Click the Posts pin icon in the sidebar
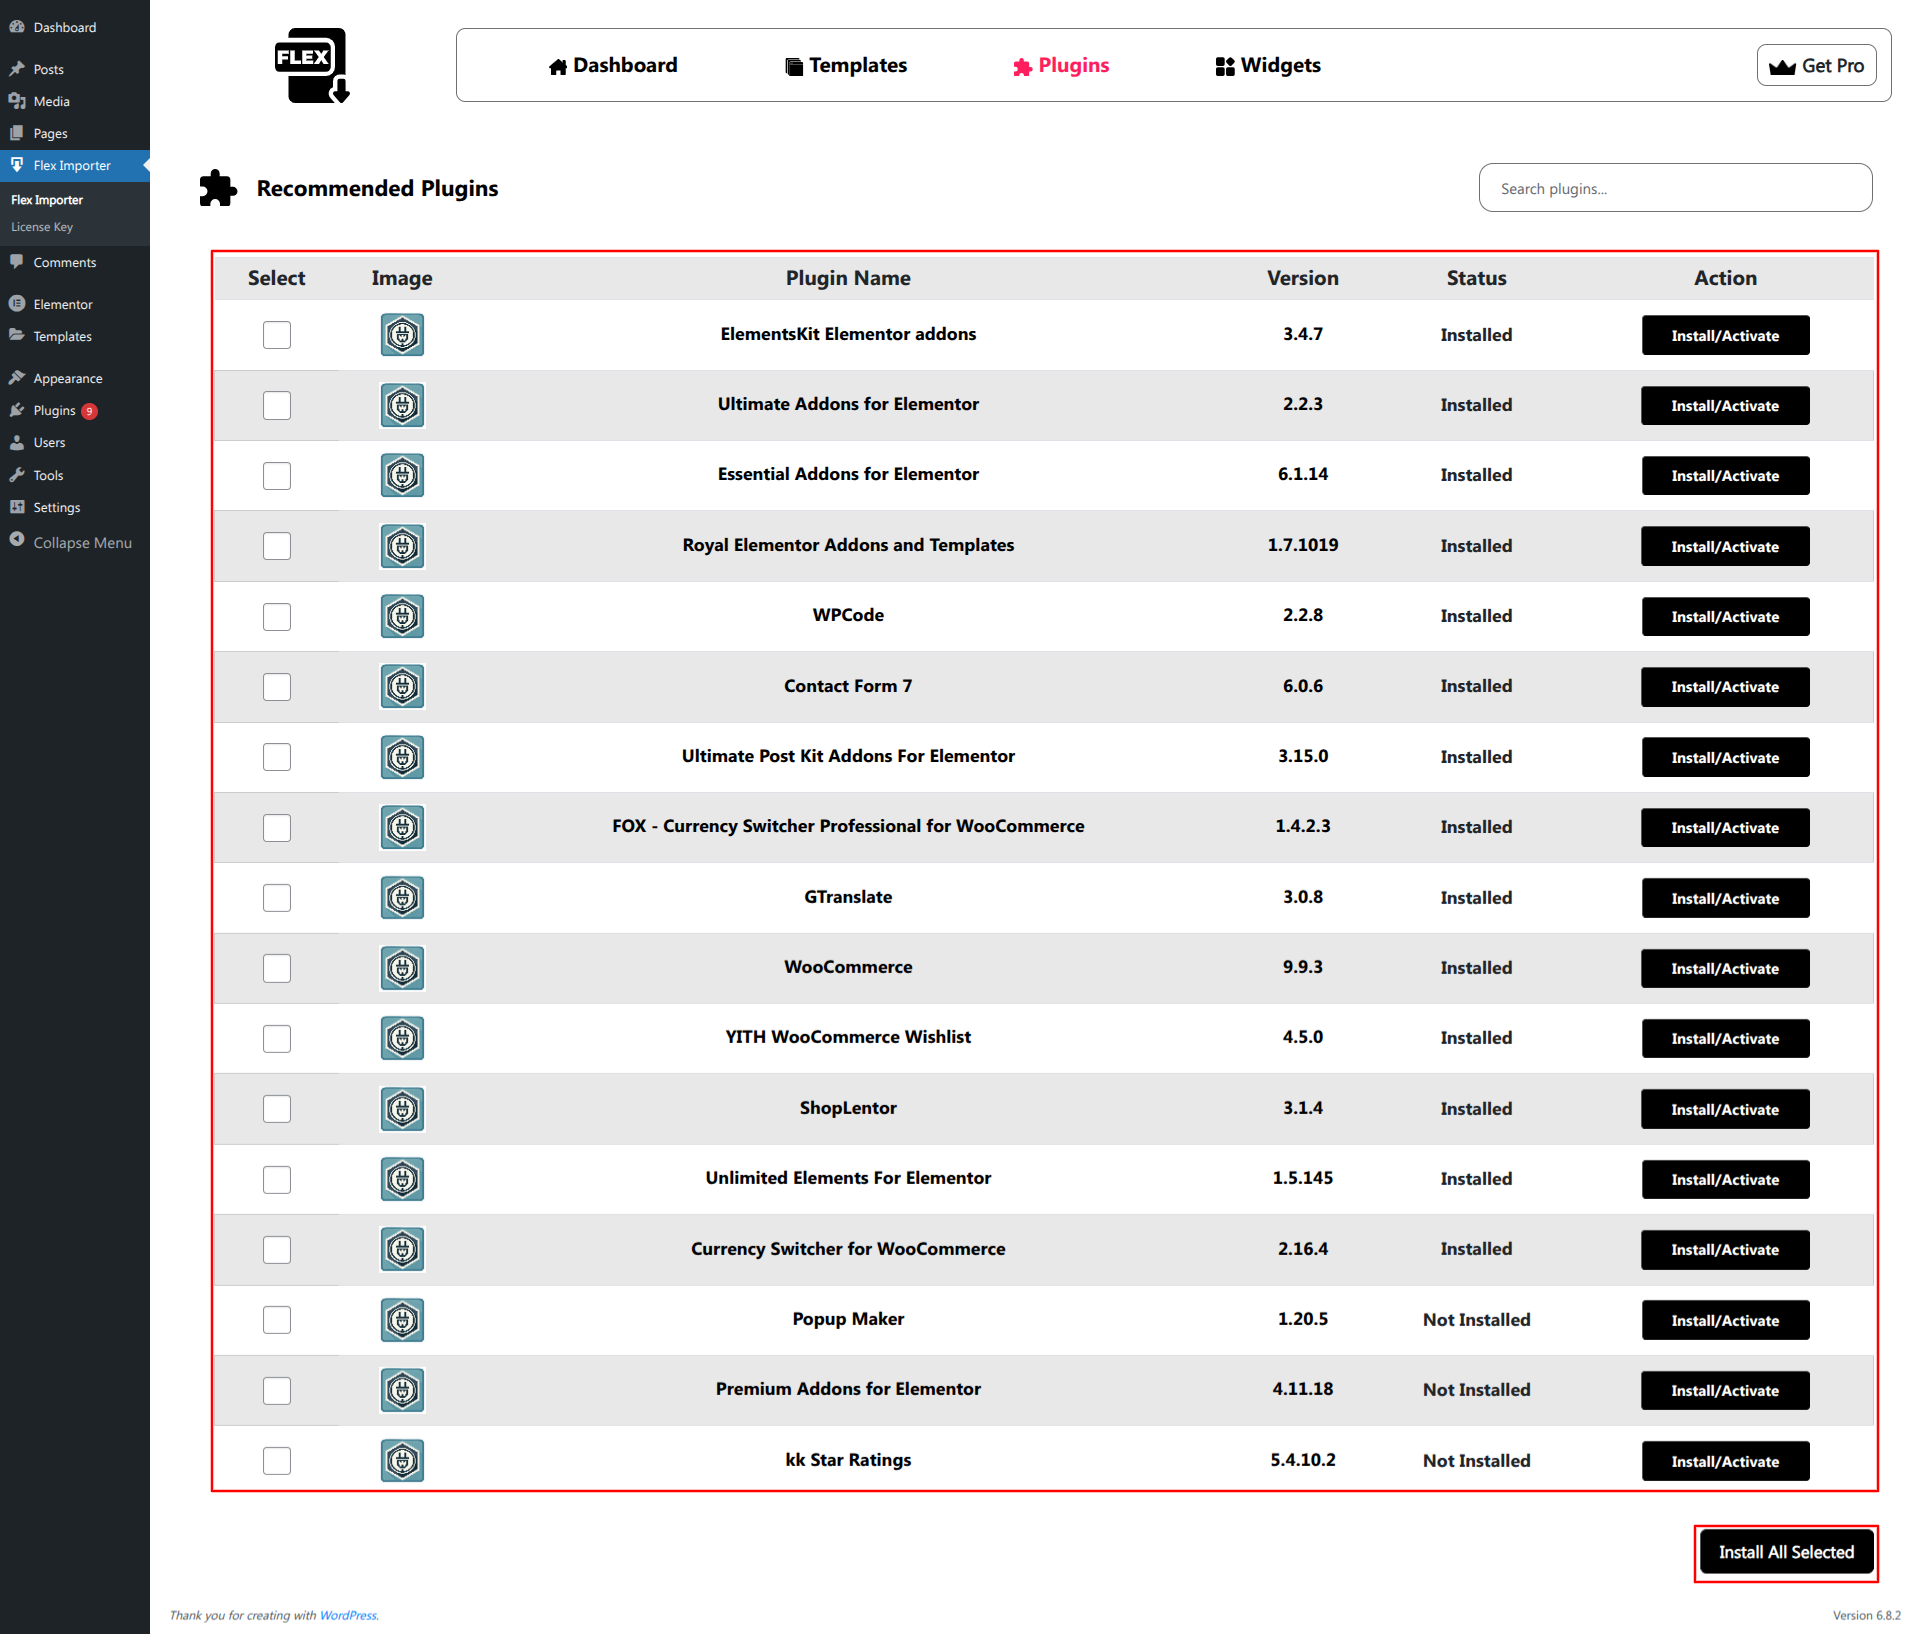Image resolution: width=1919 pixels, height=1635 pixels. 17,69
